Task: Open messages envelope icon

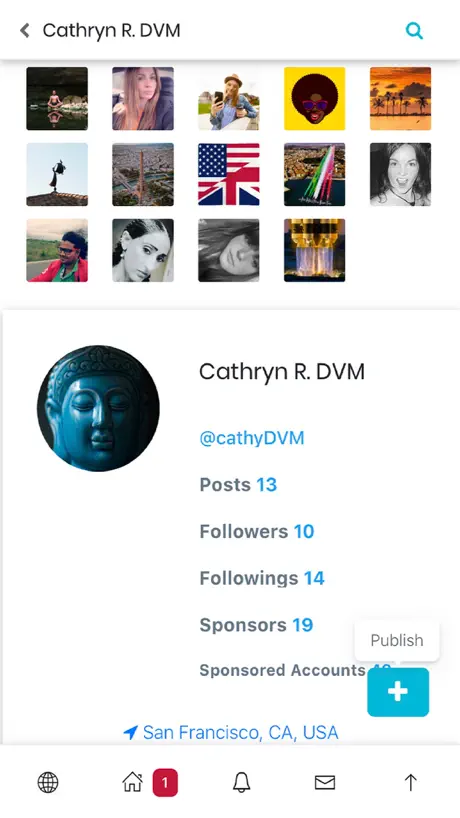Action: pos(325,783)
